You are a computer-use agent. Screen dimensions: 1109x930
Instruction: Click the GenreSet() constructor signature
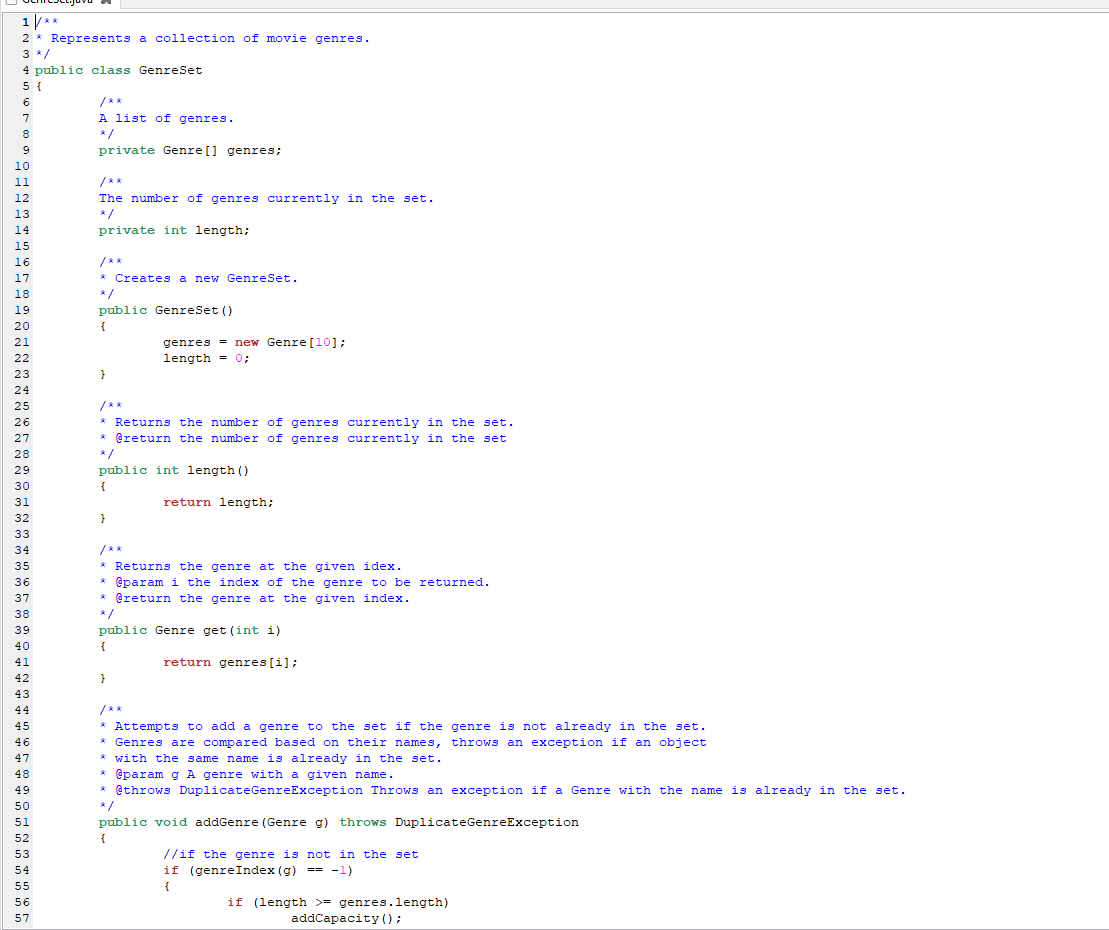[x=166, y=310]
